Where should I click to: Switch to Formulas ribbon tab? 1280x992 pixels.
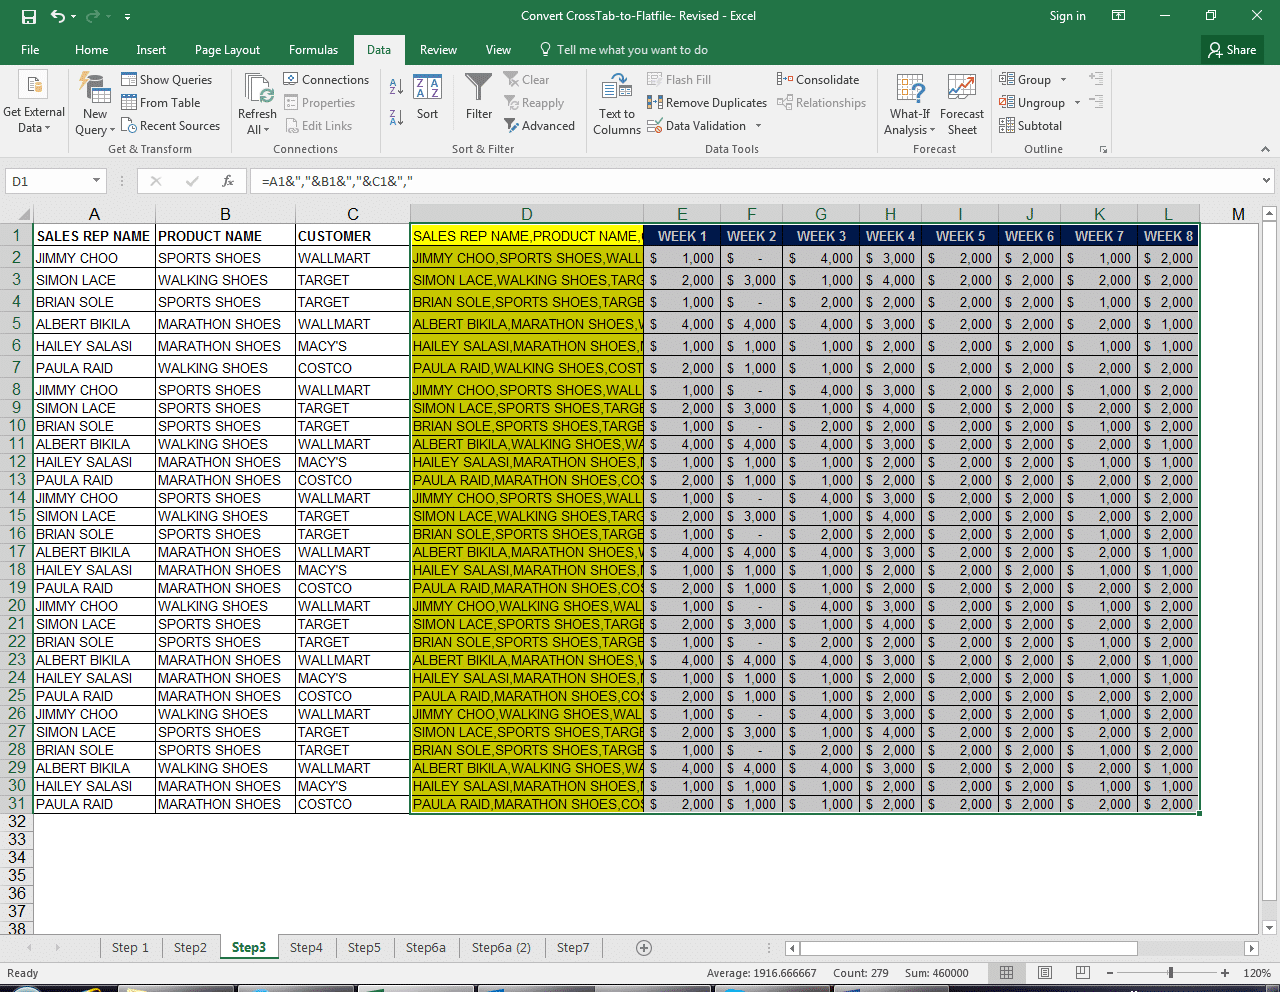pyautogui.click(x=313, y=50)
